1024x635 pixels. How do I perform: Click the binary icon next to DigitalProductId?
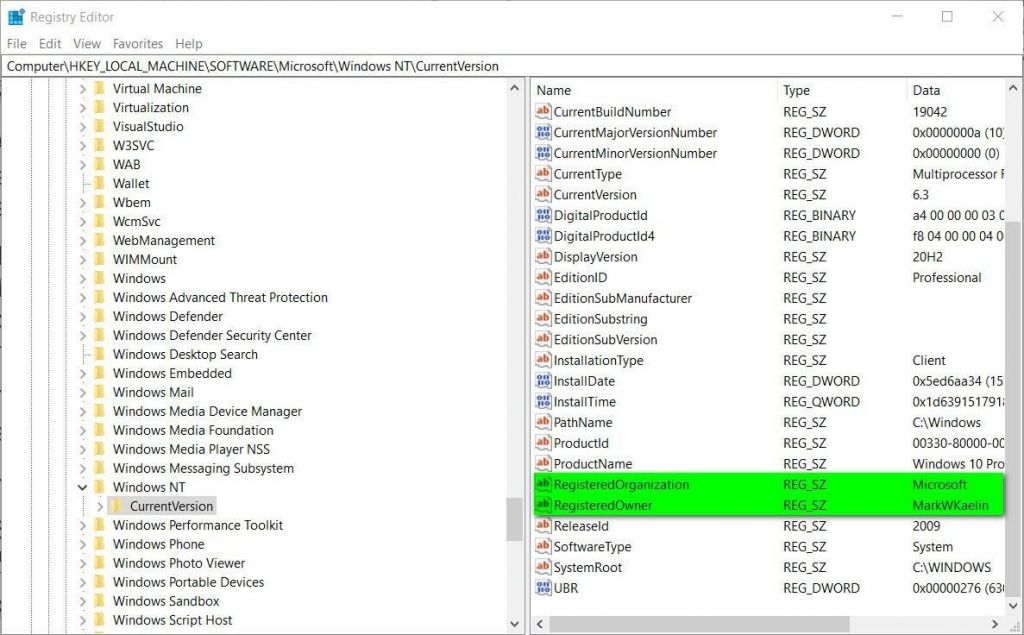point(545,215)
